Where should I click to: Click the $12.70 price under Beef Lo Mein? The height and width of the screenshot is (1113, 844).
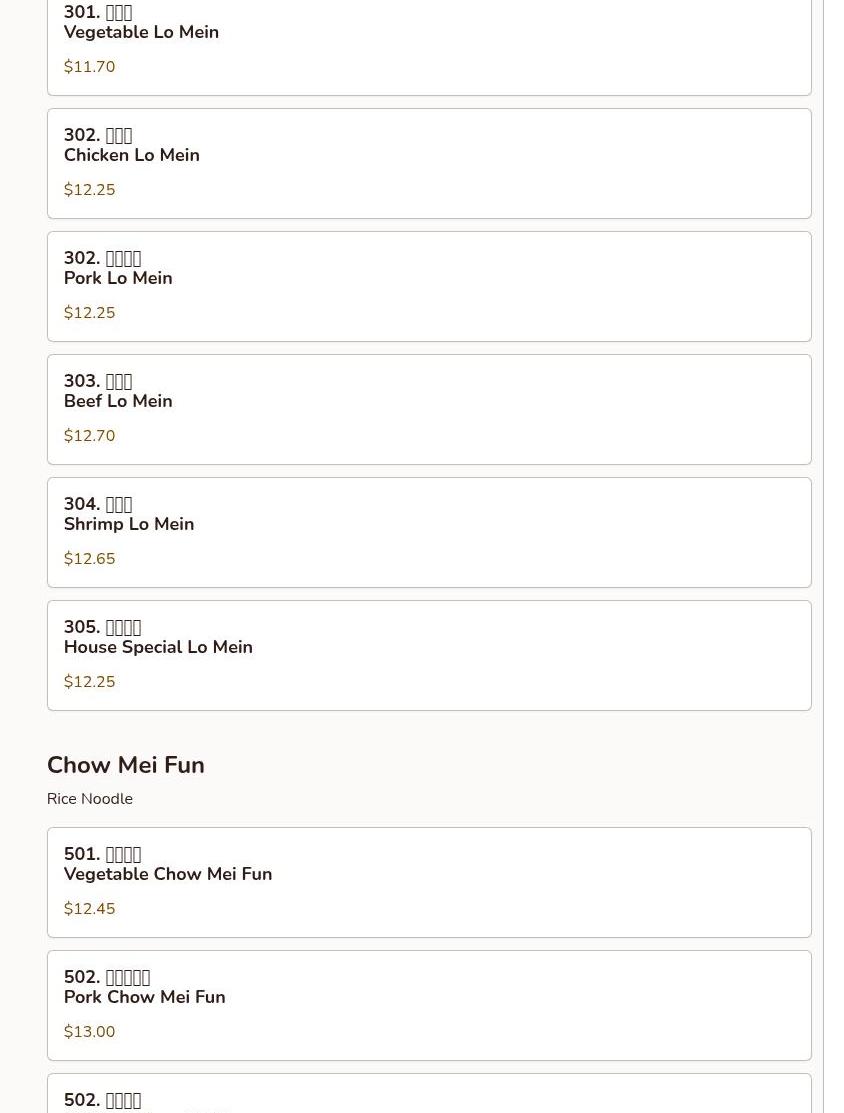pos(89,436)
